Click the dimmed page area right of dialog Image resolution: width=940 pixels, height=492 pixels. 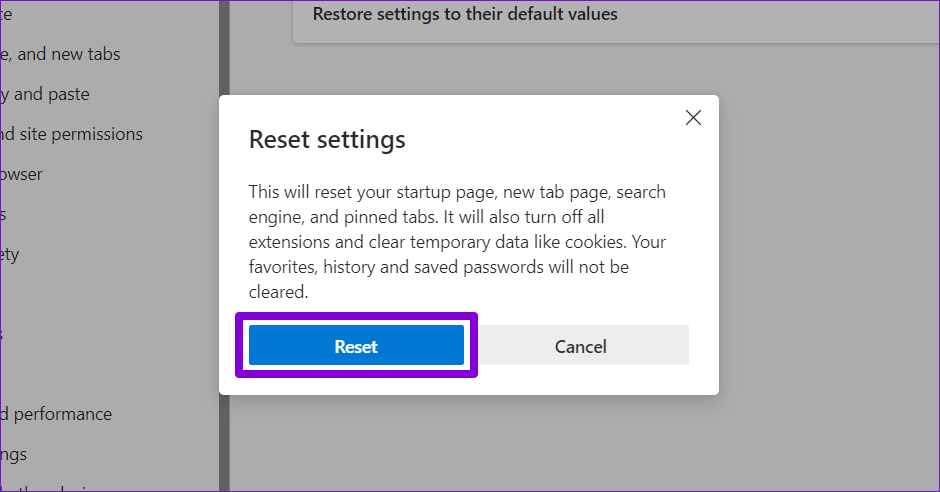(830, 250)
